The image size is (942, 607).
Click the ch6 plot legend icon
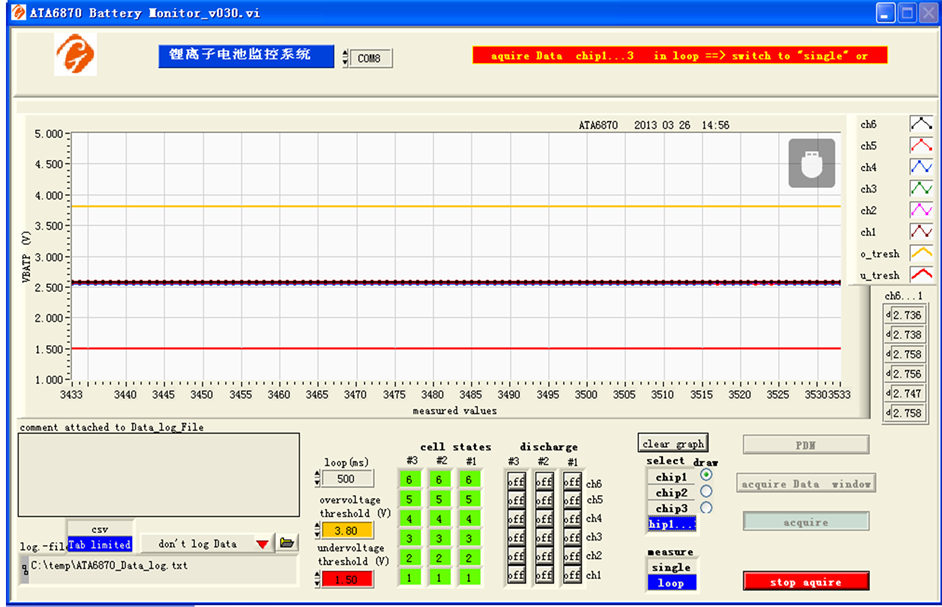(921, 124)
